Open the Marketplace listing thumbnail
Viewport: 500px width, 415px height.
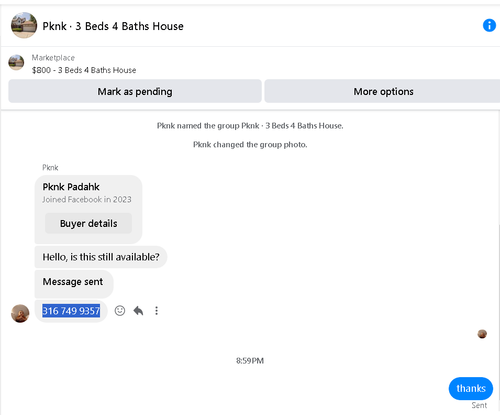pos(16,63)
